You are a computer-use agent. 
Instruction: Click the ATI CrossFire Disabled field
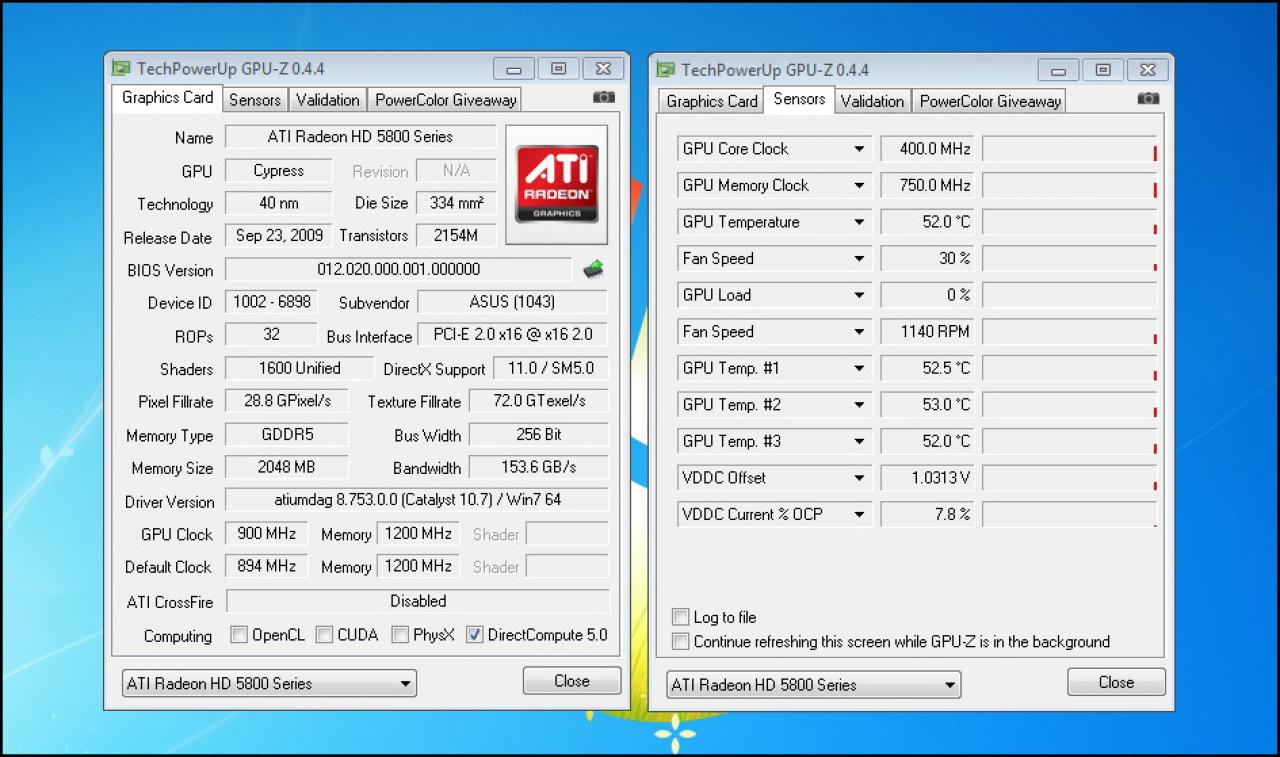[417, 601]
